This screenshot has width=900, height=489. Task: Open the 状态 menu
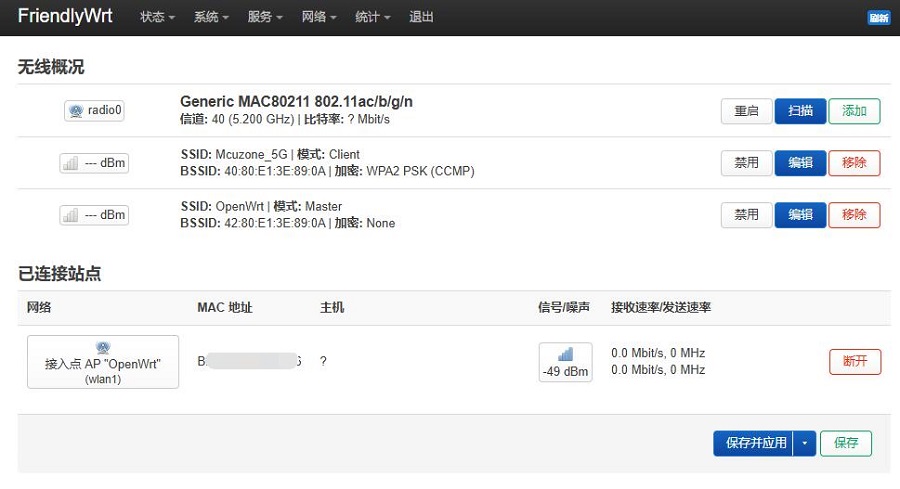point(157,17)
